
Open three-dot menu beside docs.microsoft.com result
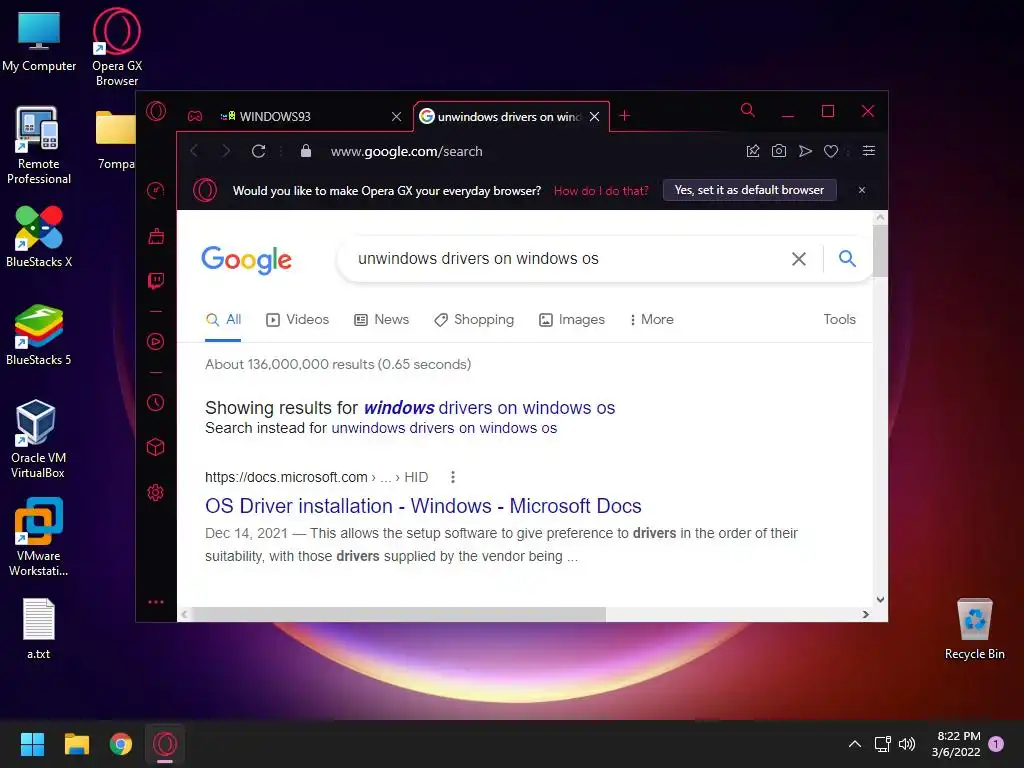(x=453, y=477)
